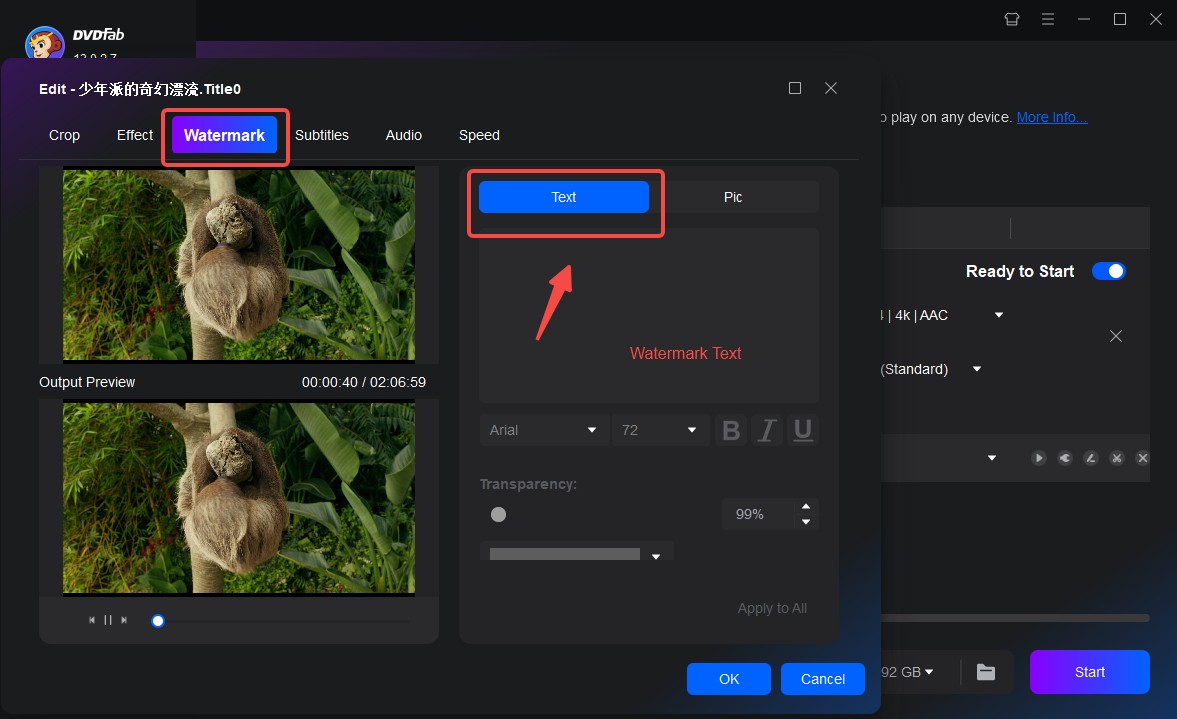The image size is (1177, 719).
Task: Open the More Info link
Action: pos(1052,117)
